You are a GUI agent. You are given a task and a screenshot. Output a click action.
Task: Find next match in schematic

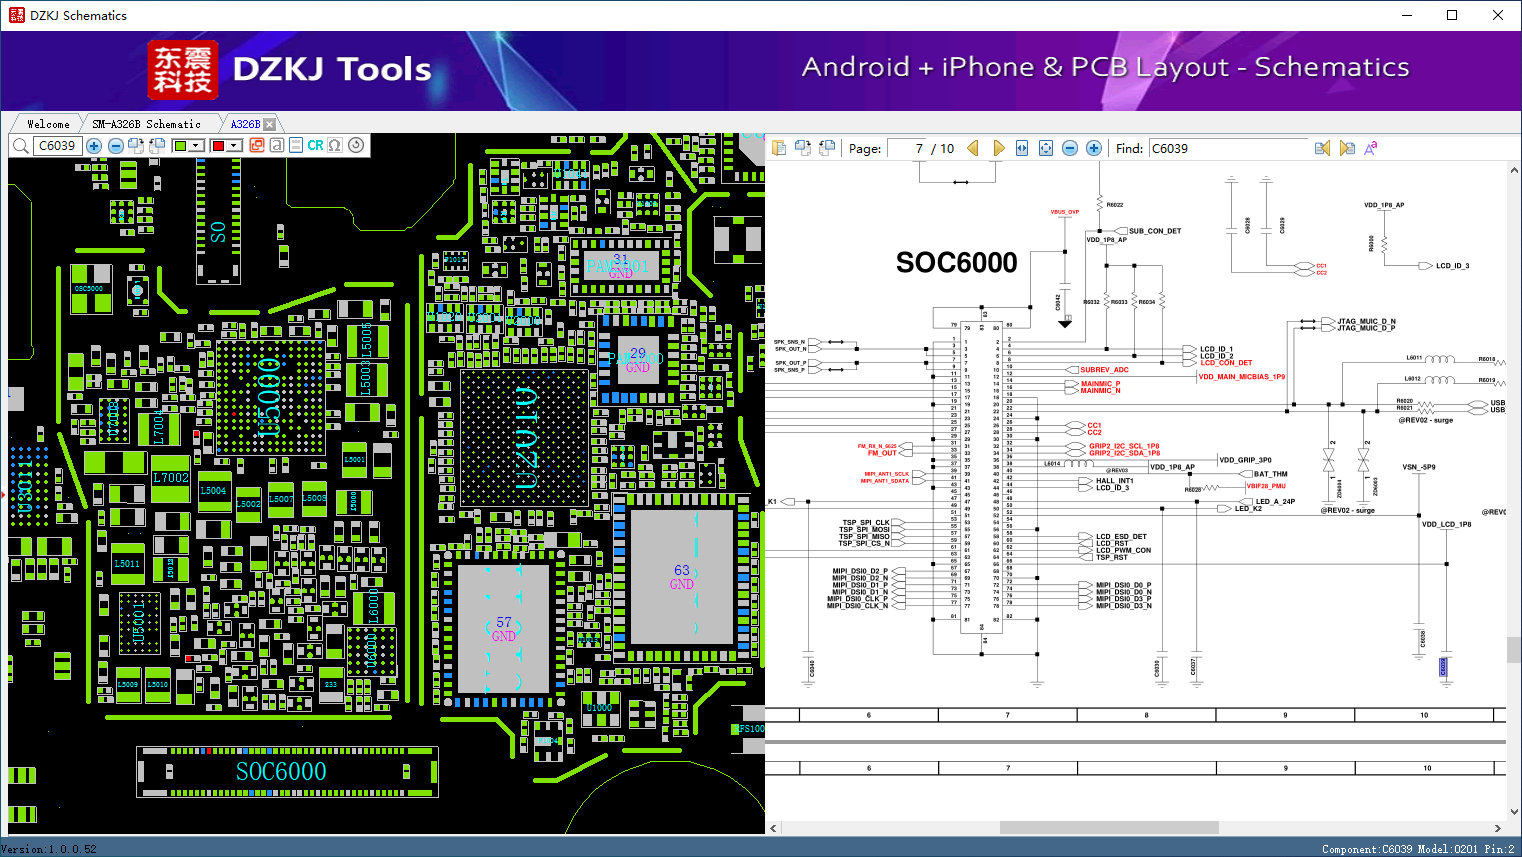(1347, 148)
